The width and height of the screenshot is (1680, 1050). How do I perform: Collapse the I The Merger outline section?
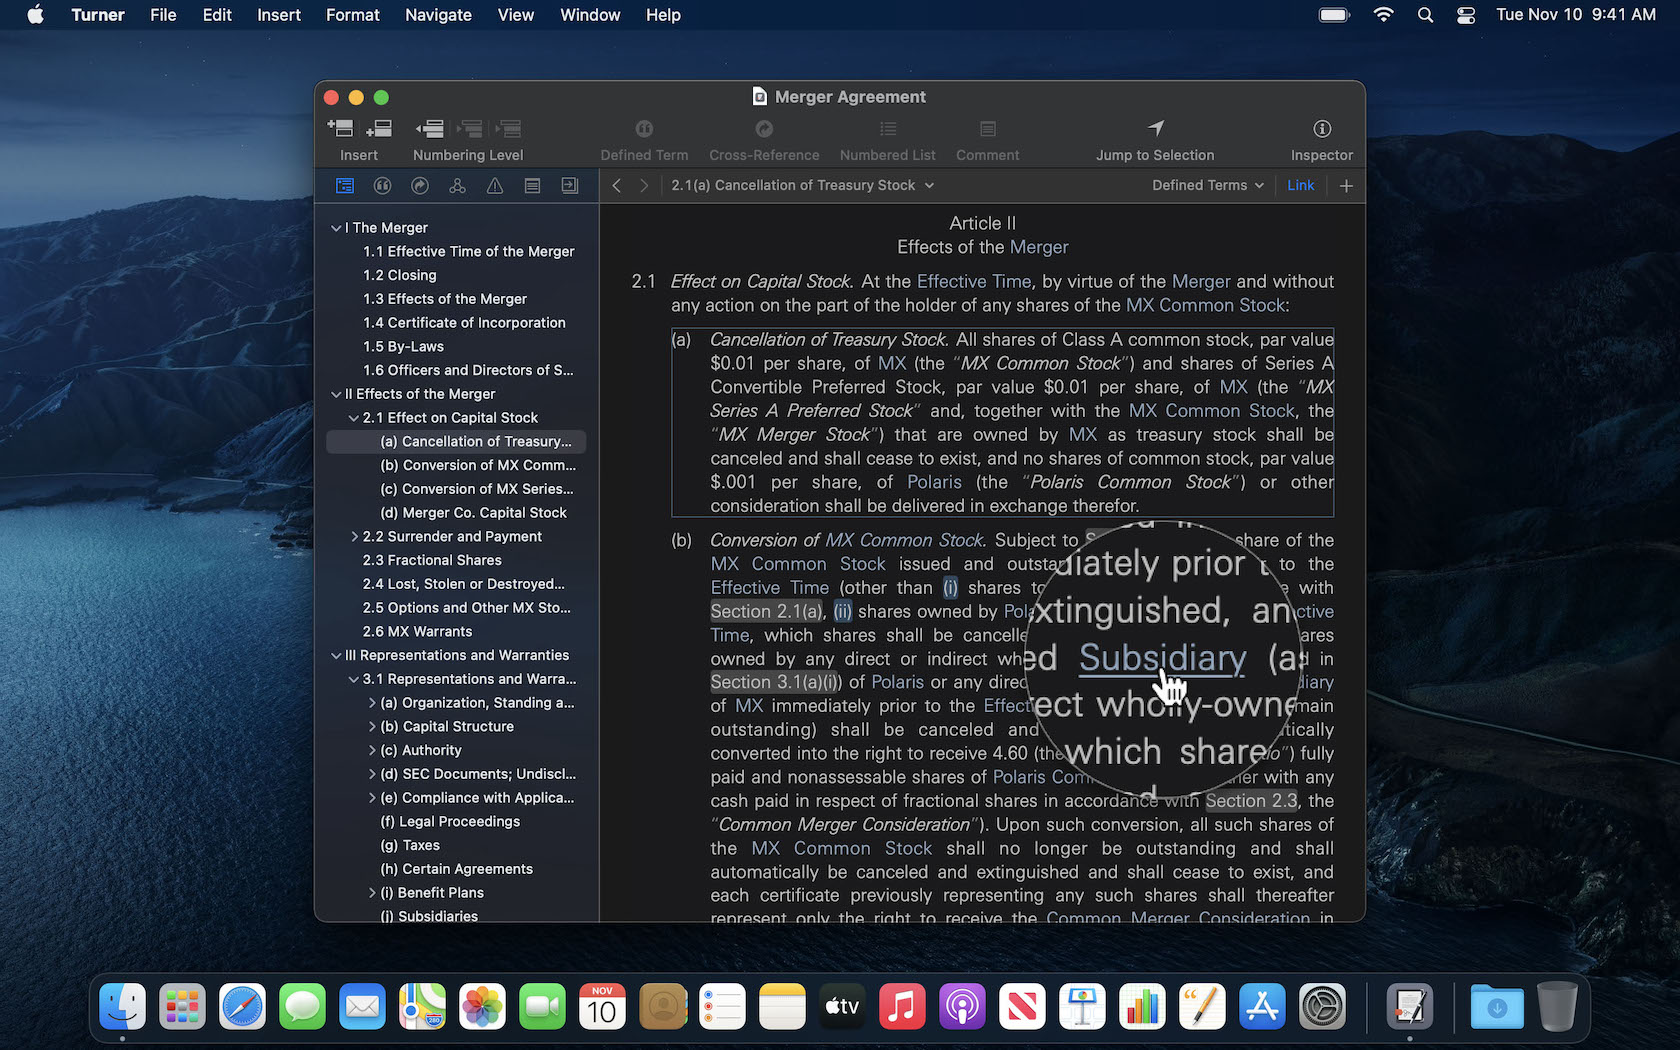pyautogui.click(x=336, y=228)
